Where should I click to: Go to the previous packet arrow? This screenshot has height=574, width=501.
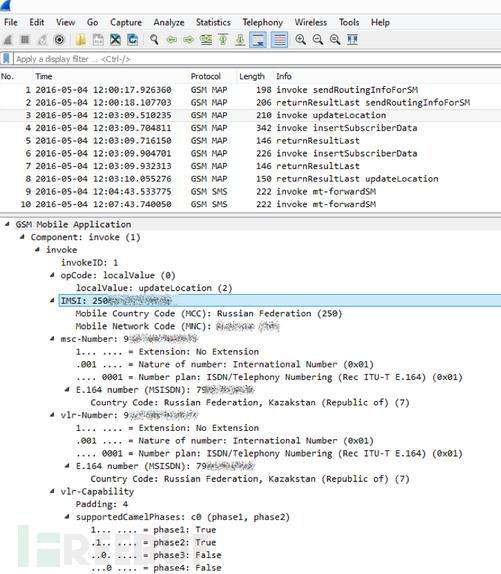click(x=171, y=40)
